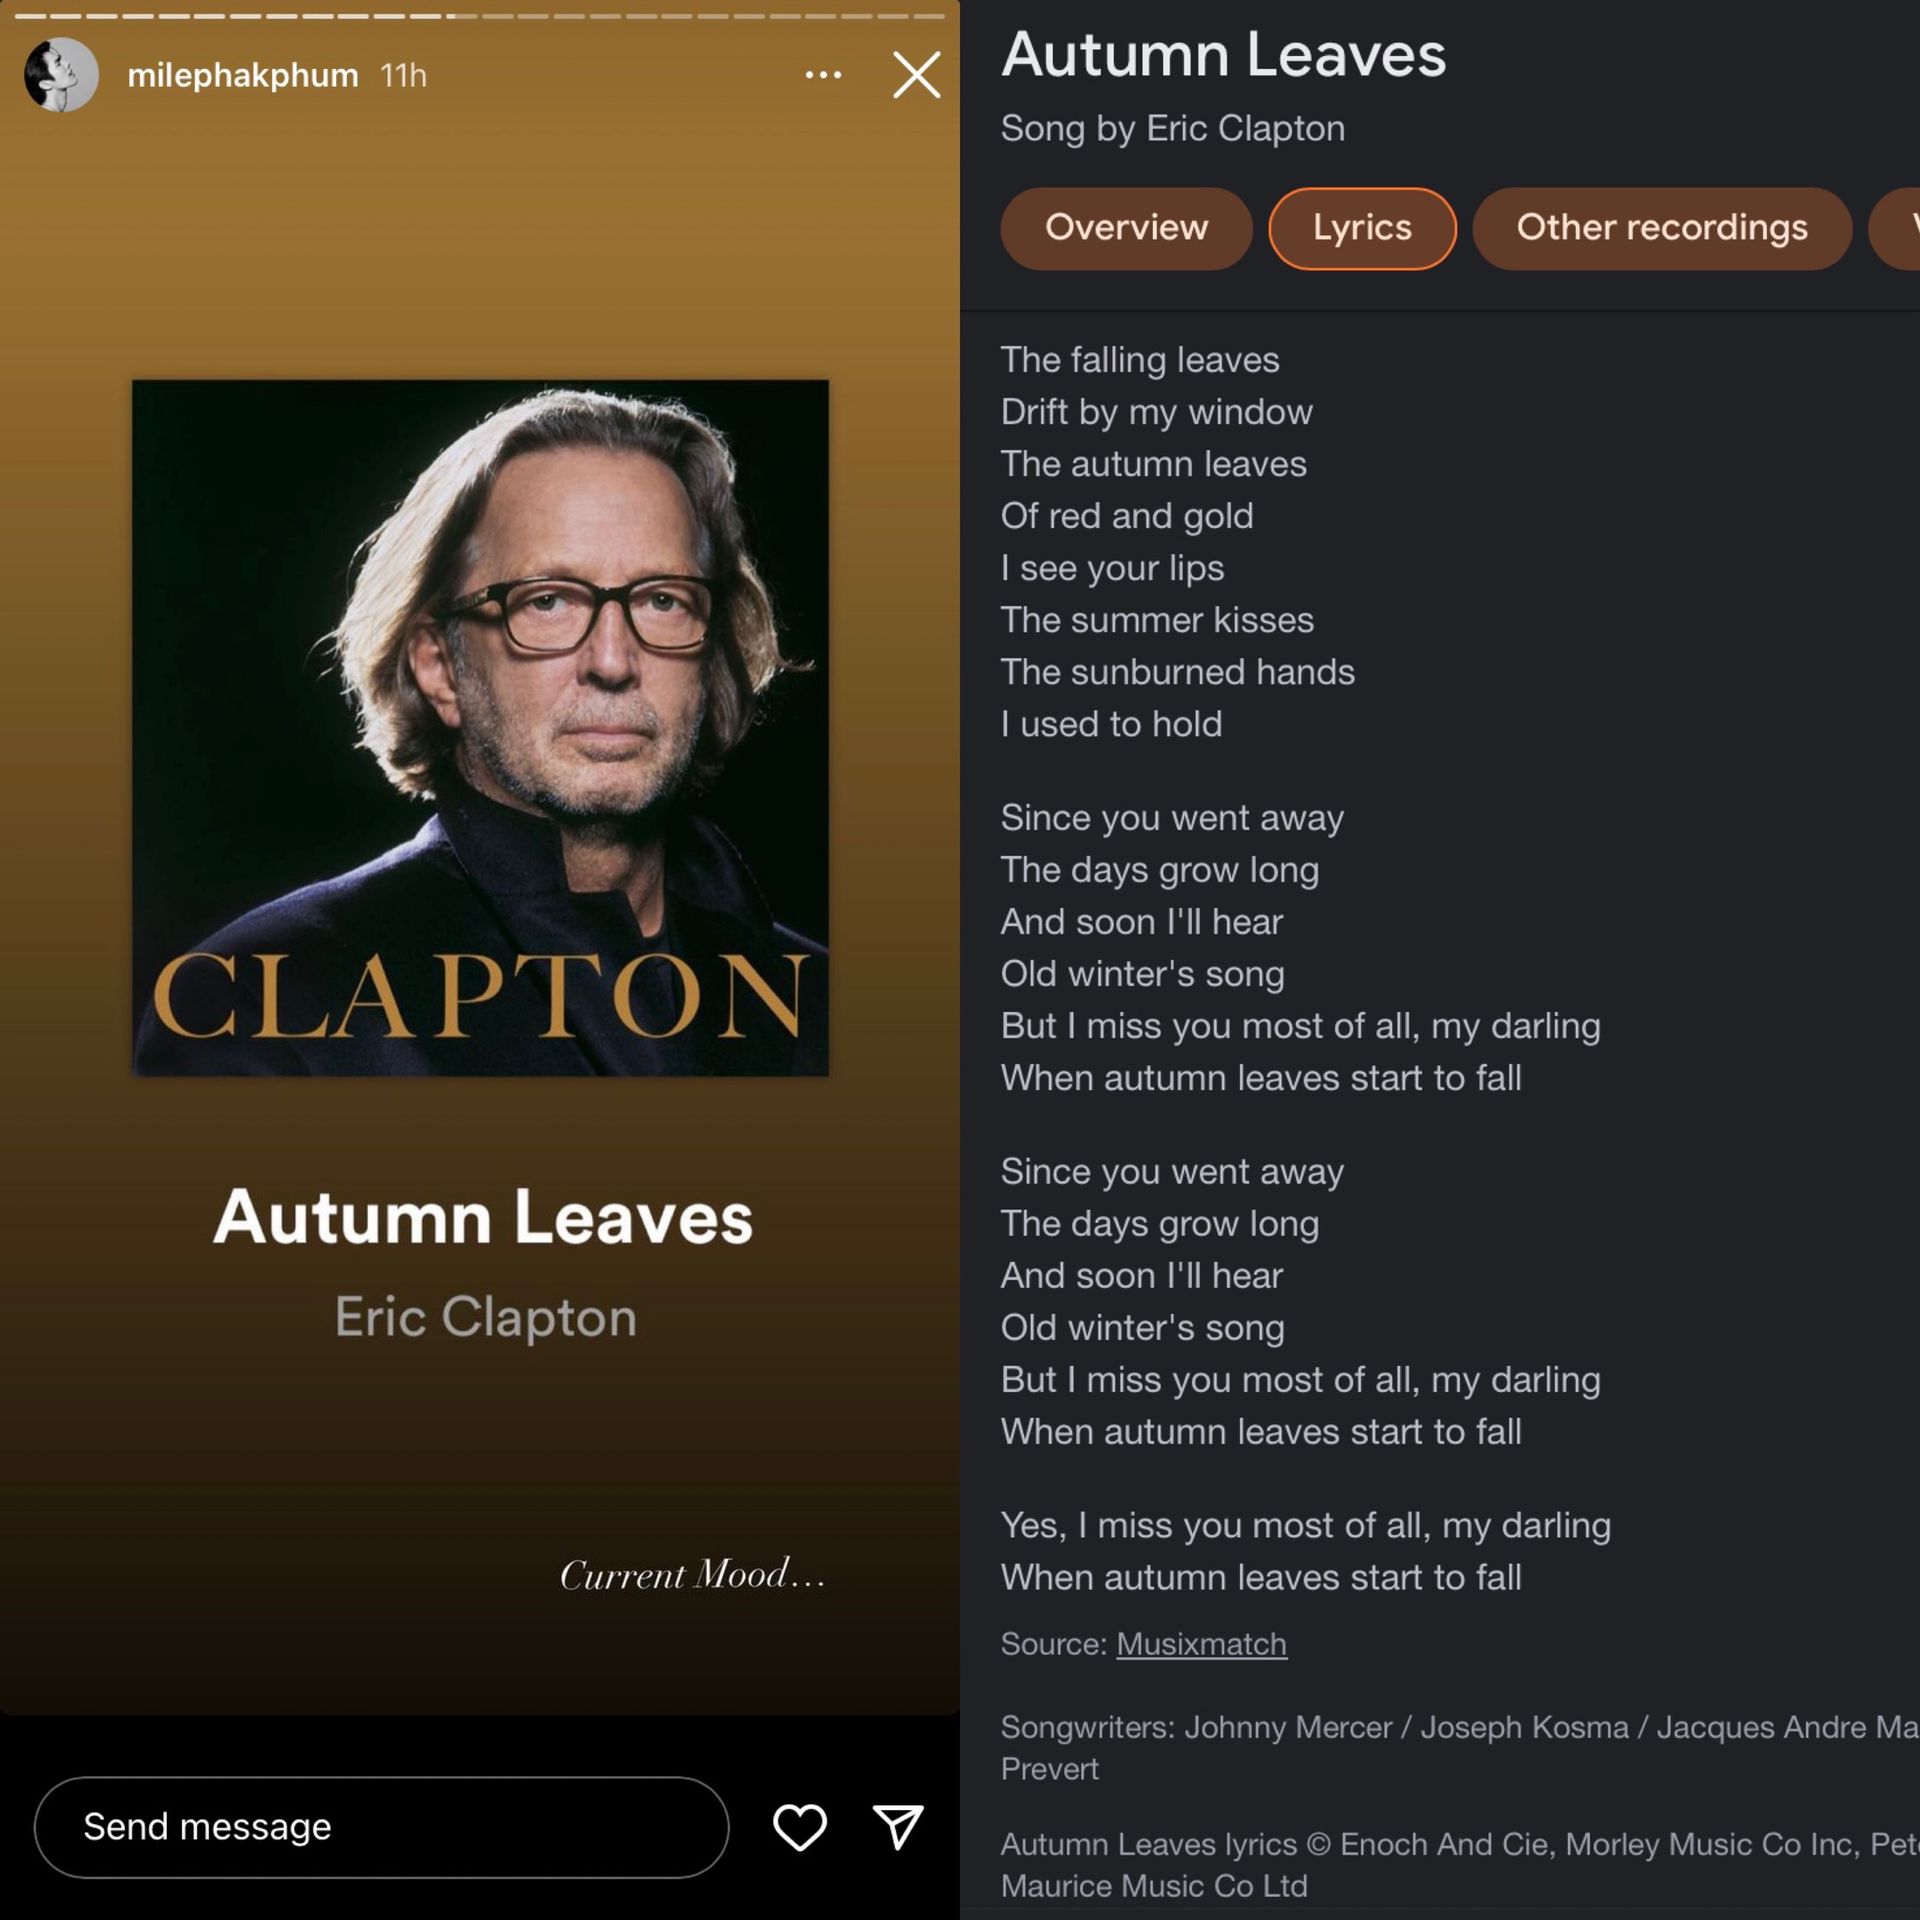The width and height of the screenshot is (1920, 1920).
Task: Click the 'Song by Eric Clapton' subtitle
Action: (1173, 129)
